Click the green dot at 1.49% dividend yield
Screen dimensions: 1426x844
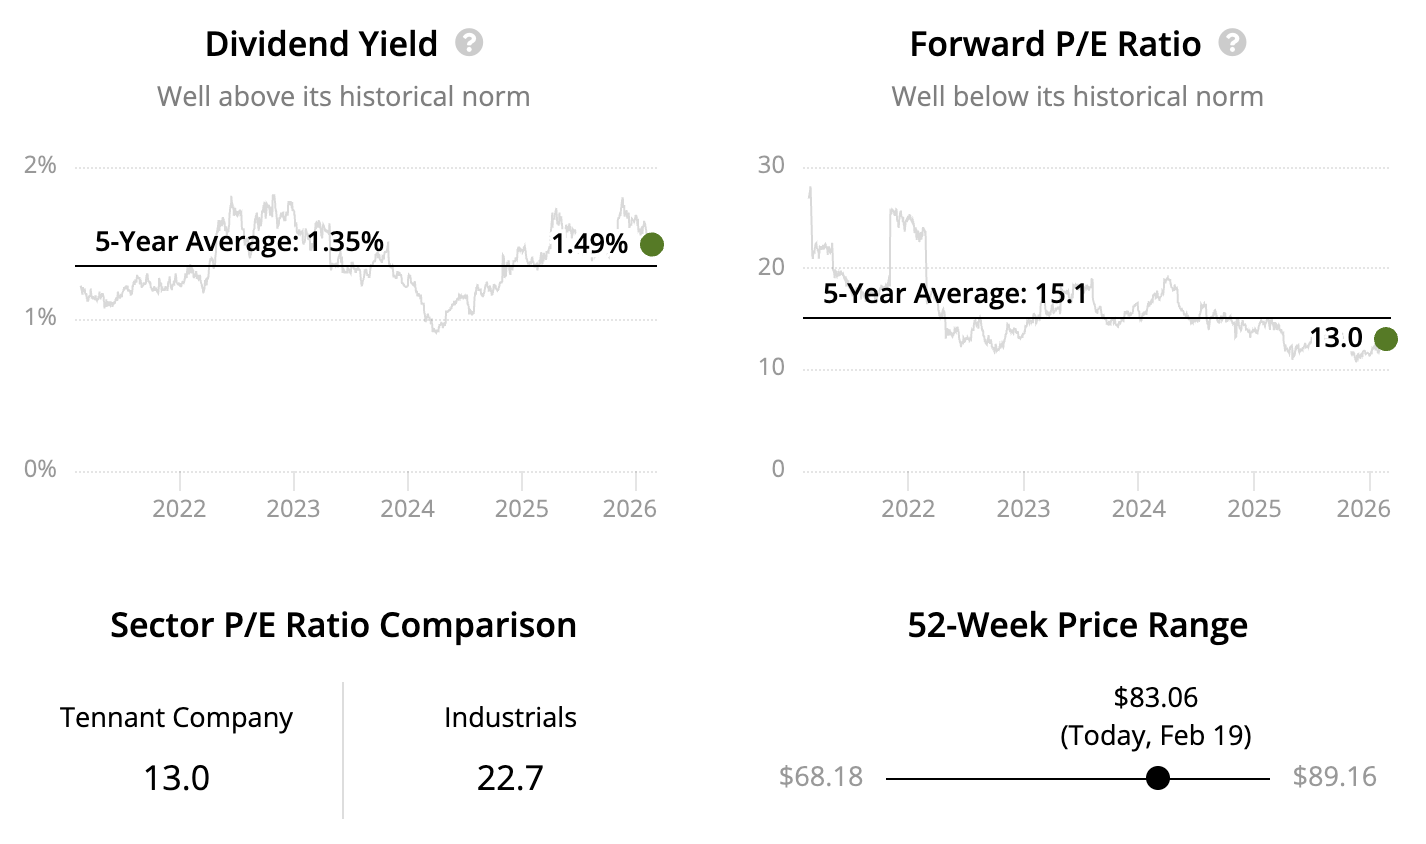[x=652, y=244]
